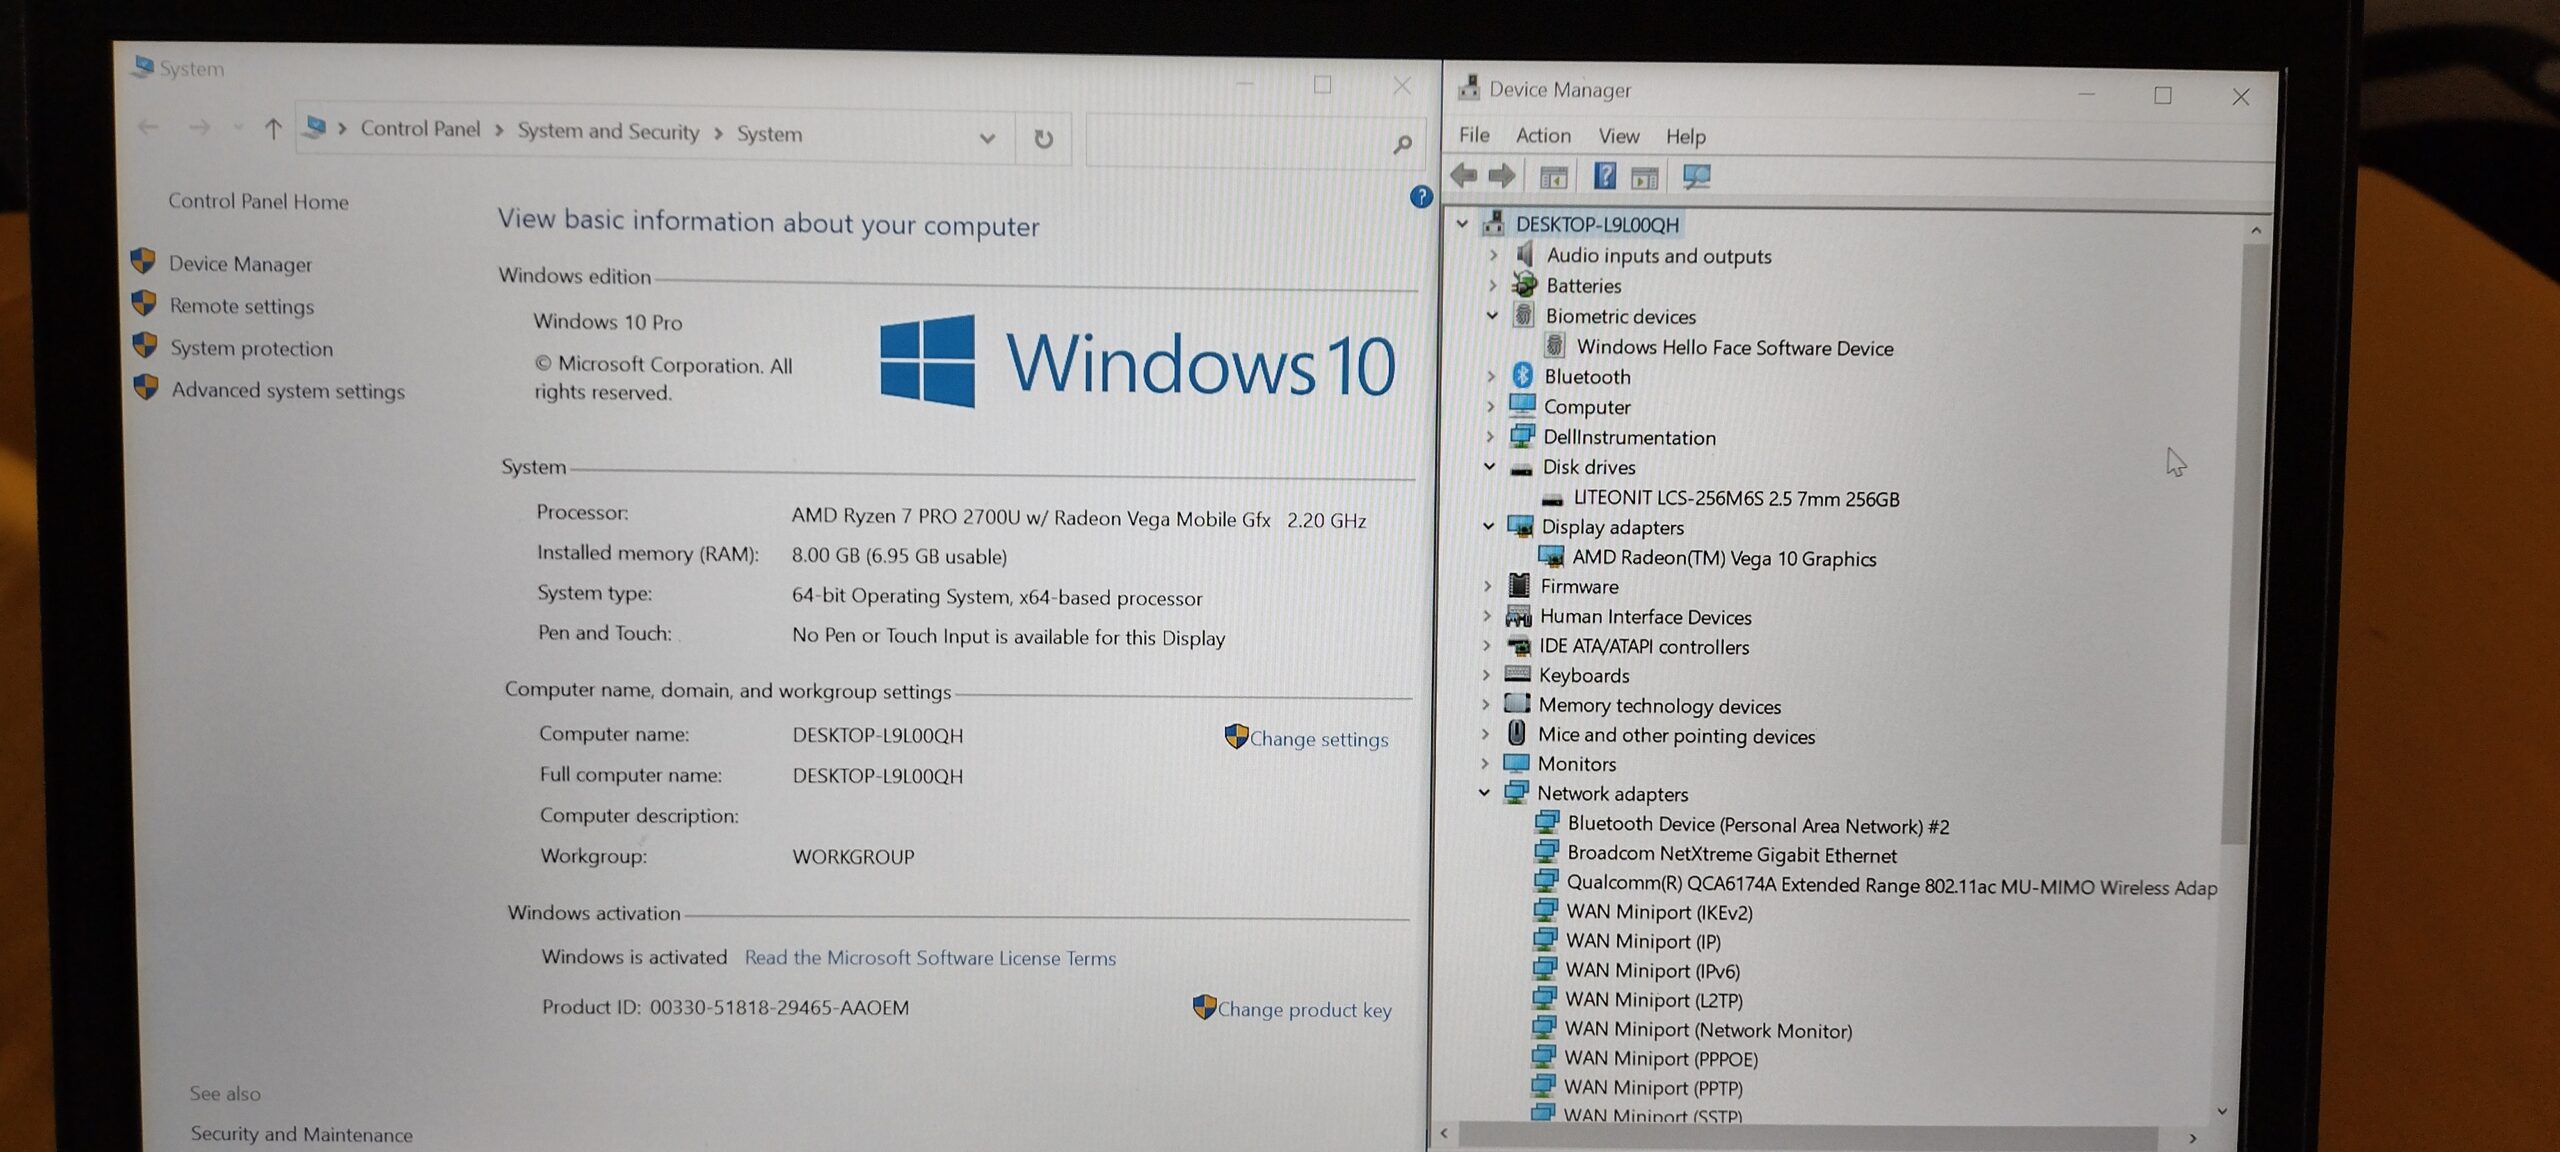The width and height of the screenshot is (2560, 1152).
Task: Select WAN Miniport (PPPOE) entry
Action: [x=1661, y=1058]
